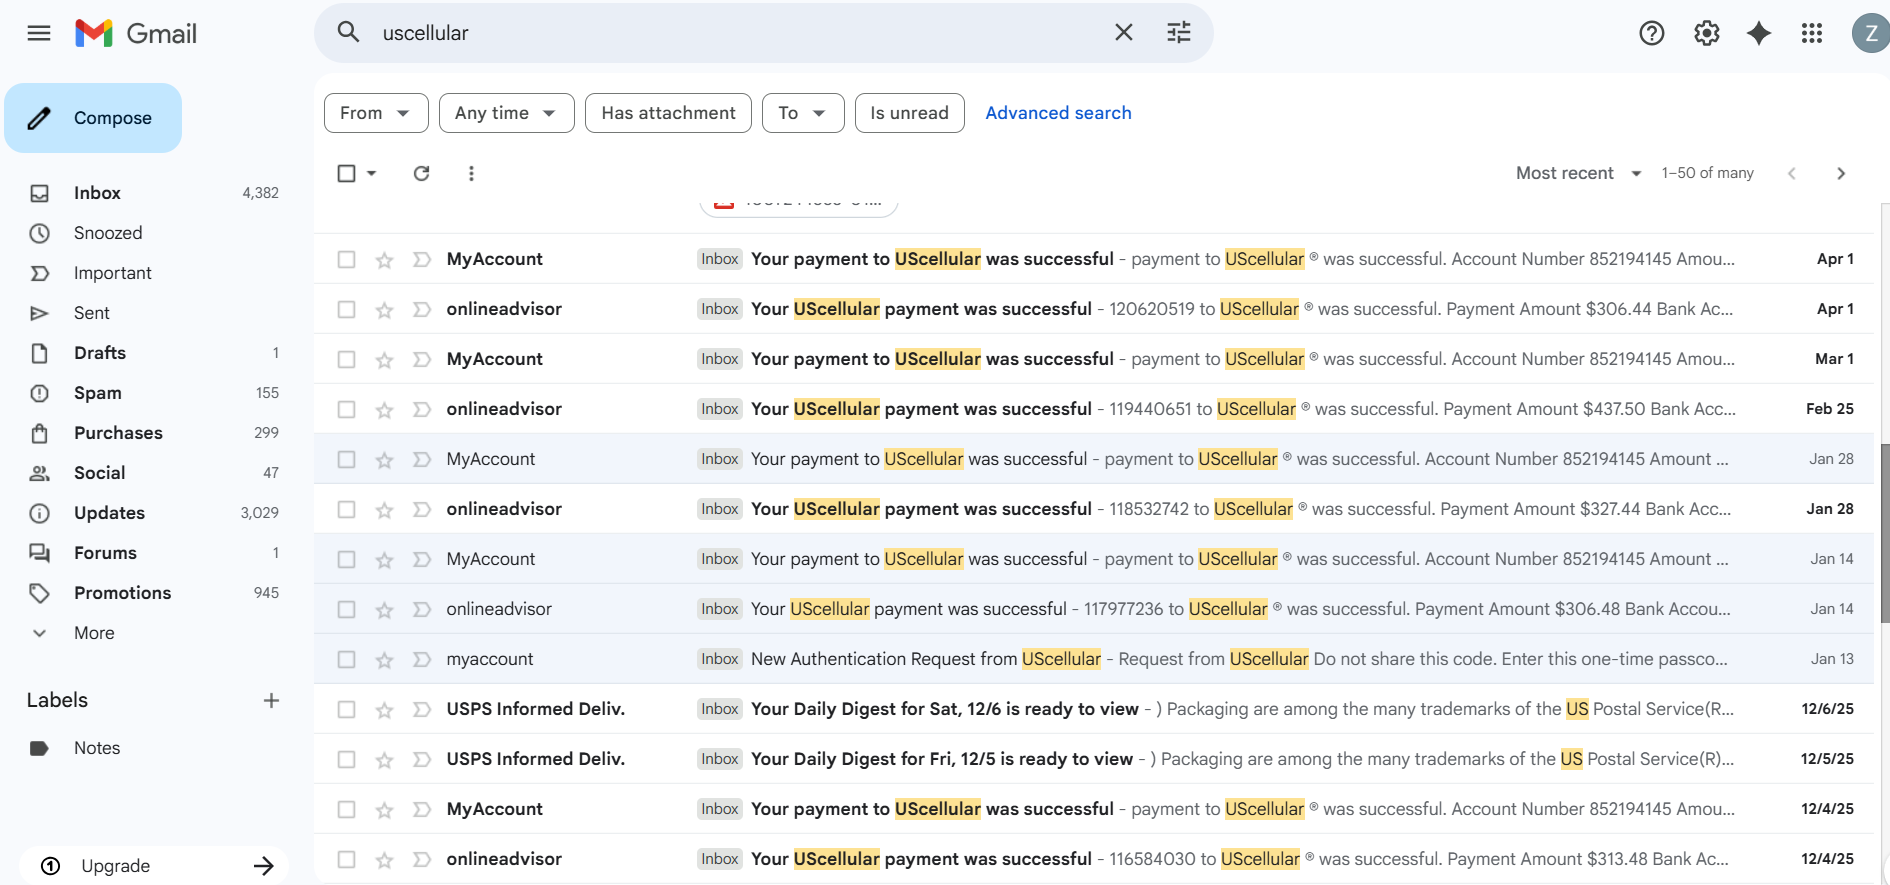This screenshot has height=885, width=1890.
Task: Mark the 12/6 USPS Daily Digest as important
Action: click(x=422, y=710)
